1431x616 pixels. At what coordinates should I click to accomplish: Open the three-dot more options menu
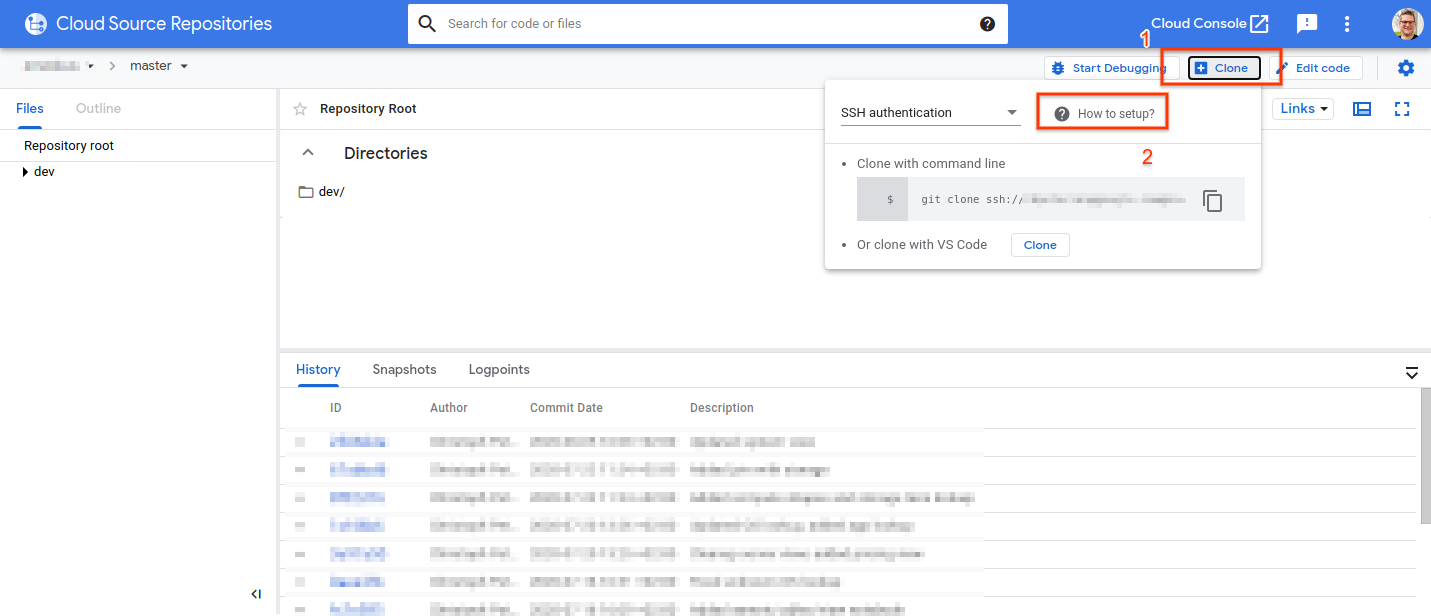pyautogui.click(x=1347, y=24)
